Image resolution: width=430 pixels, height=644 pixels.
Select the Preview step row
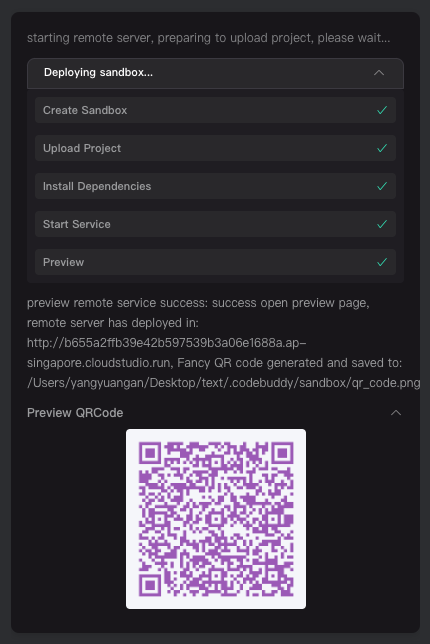coord(215,262)
